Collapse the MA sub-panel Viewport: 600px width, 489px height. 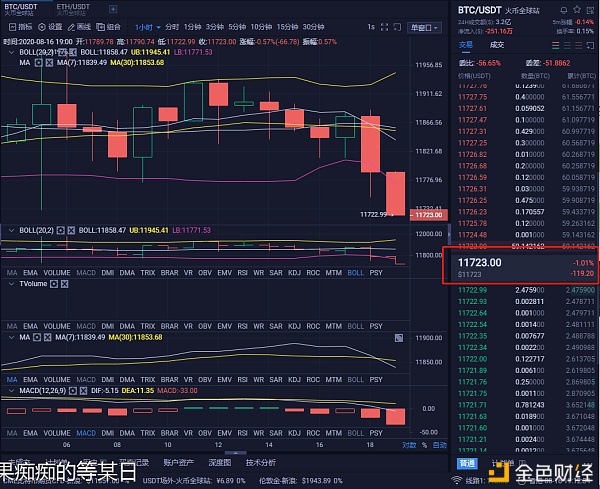11,337
